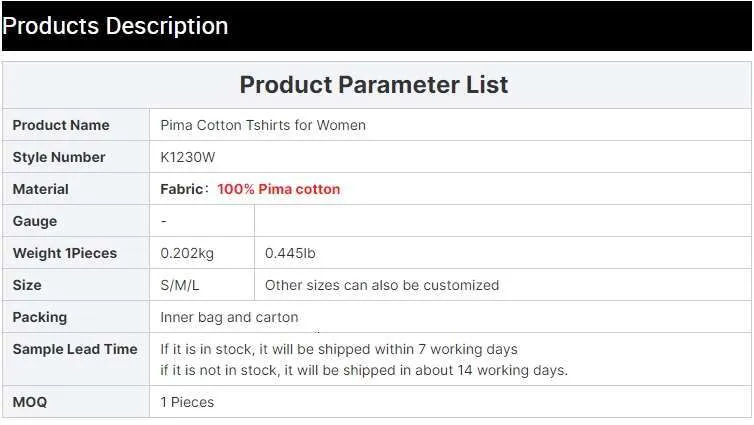
Task: Select the Sample Lead Time label
Action: (75, 349)
